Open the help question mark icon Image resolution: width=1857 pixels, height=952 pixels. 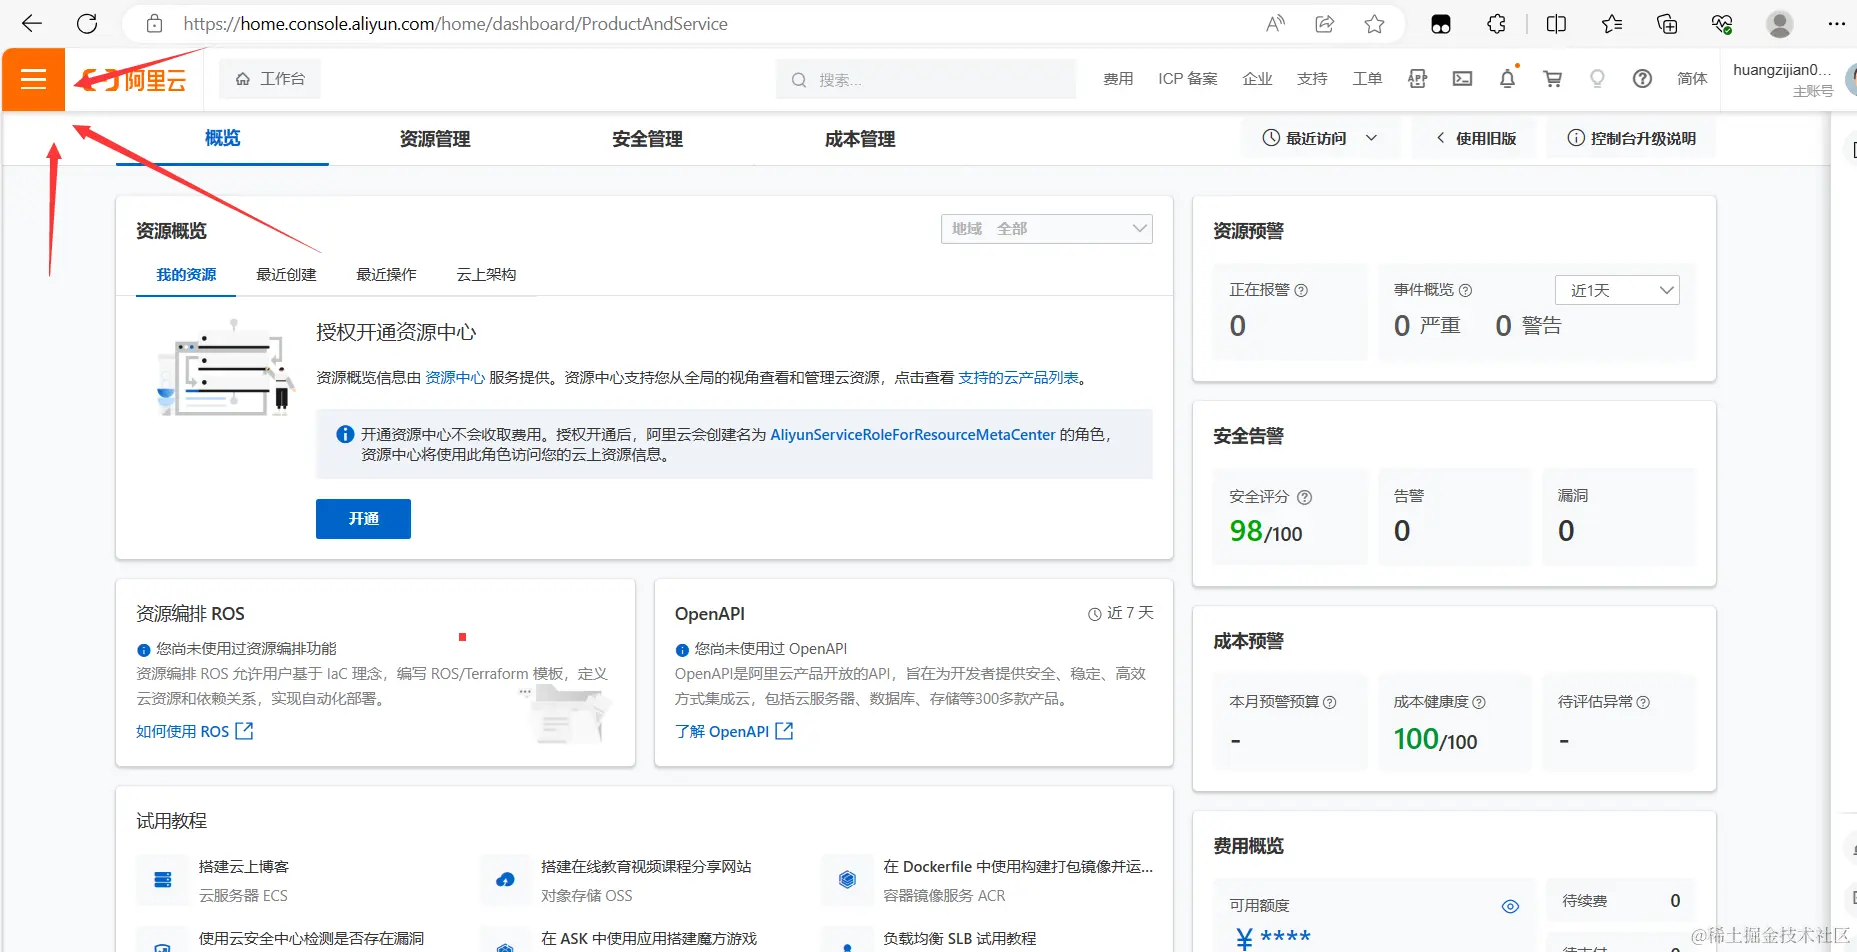click(1642, 79)
